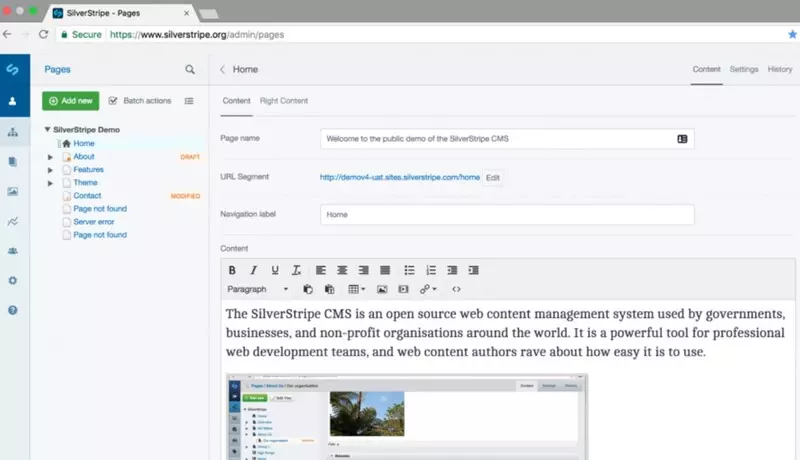Click the clear formatting icon
This screenshot has width=800, height=460.
(296, 270)
